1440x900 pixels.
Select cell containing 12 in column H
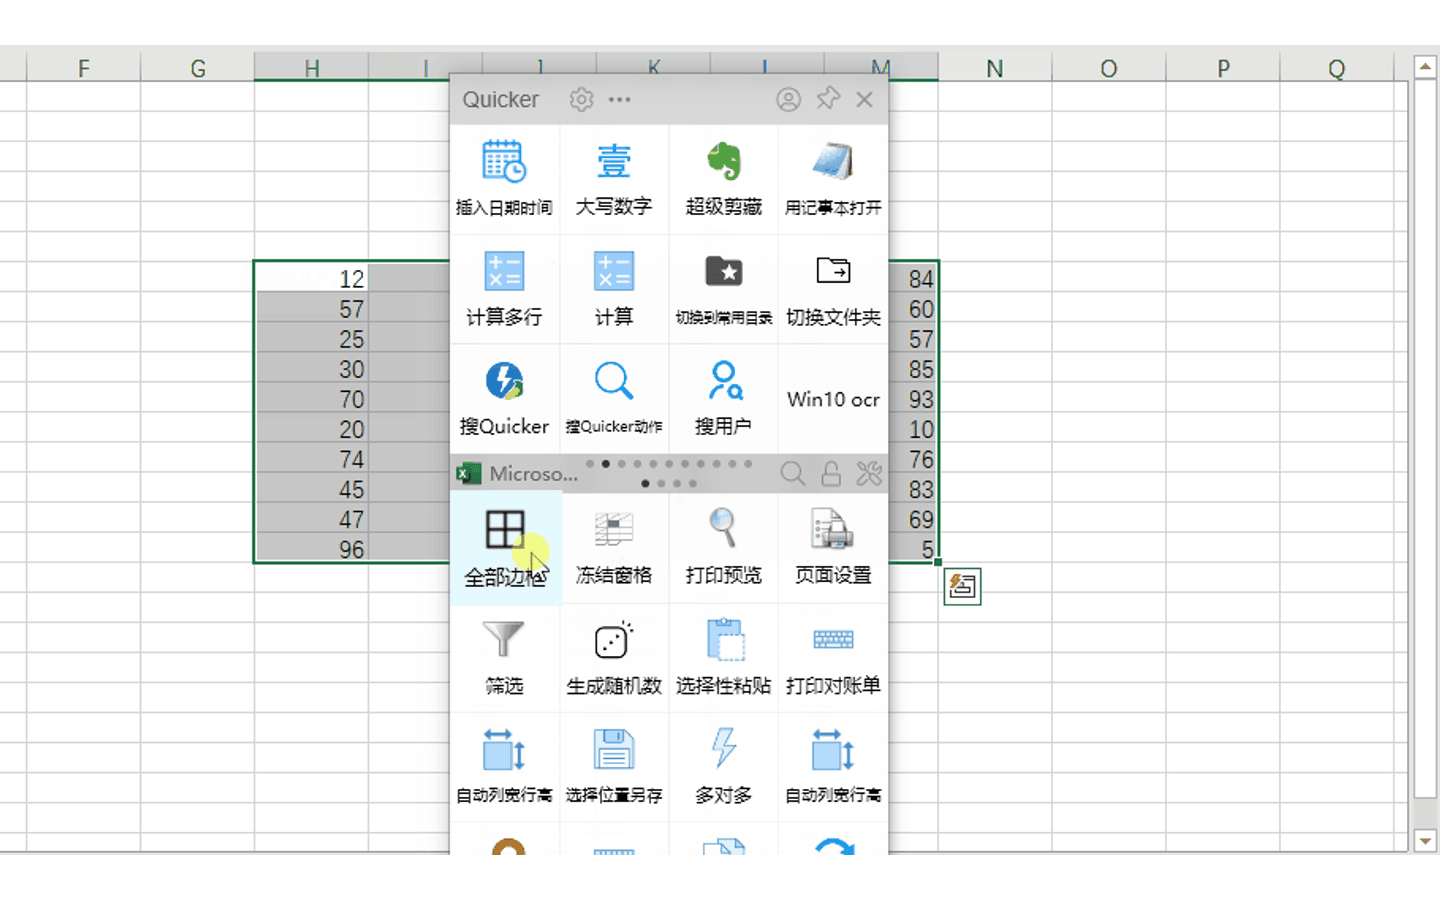point(311,279)
